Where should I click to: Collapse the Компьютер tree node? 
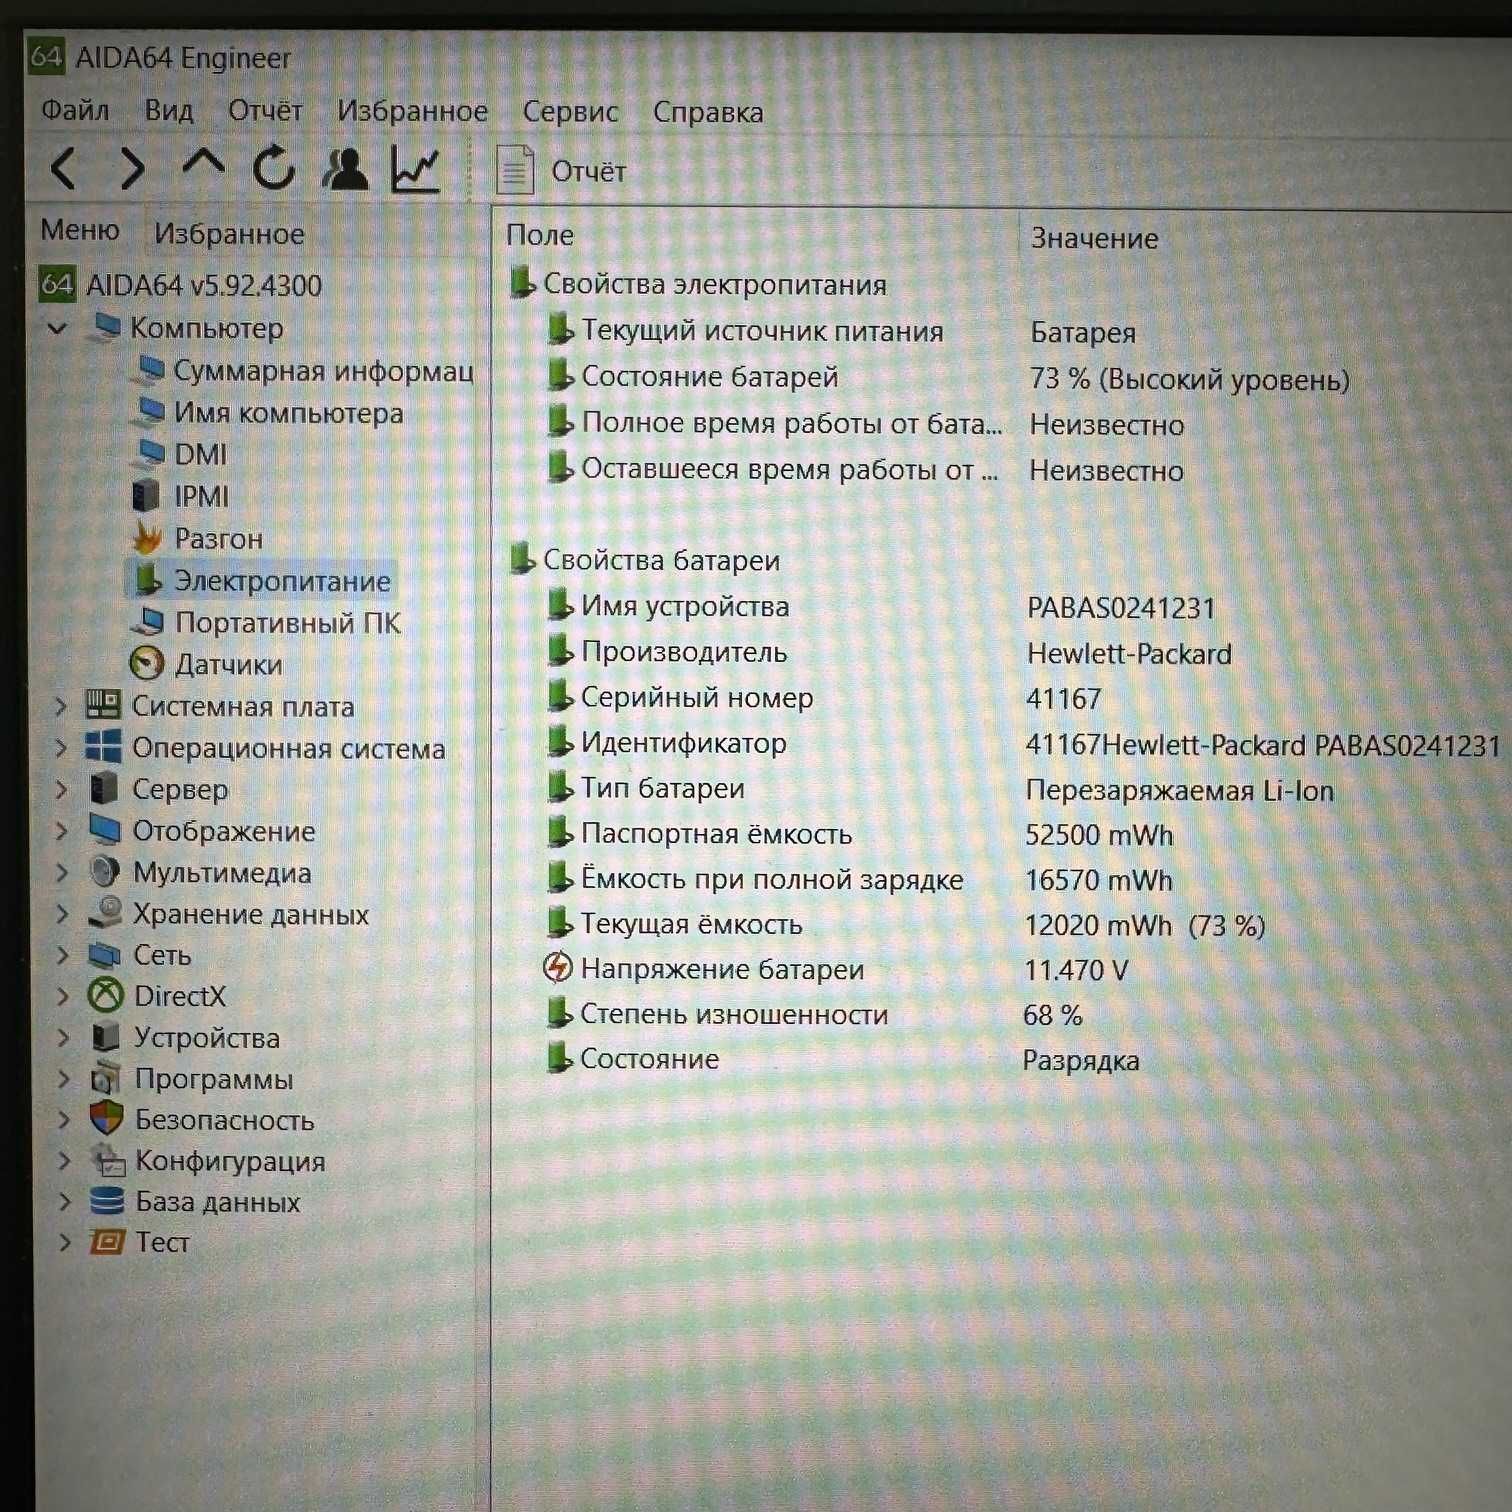[57, 327]
